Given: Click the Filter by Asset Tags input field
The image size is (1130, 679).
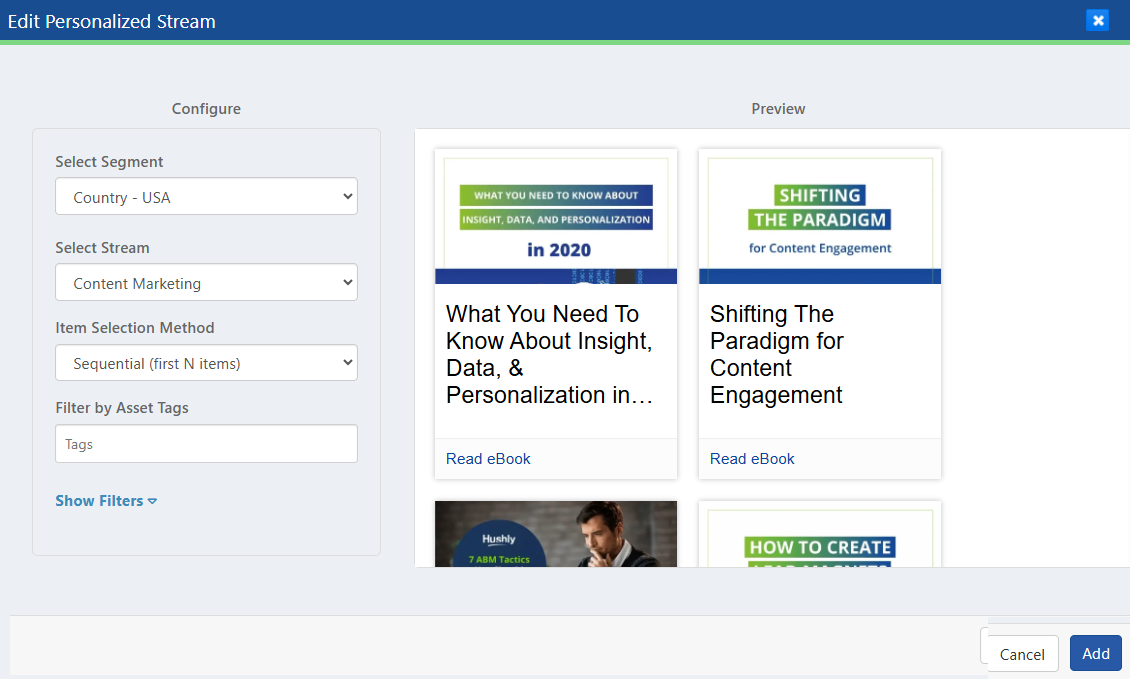Looking at the screenshot, I should (x=206, y=443).
